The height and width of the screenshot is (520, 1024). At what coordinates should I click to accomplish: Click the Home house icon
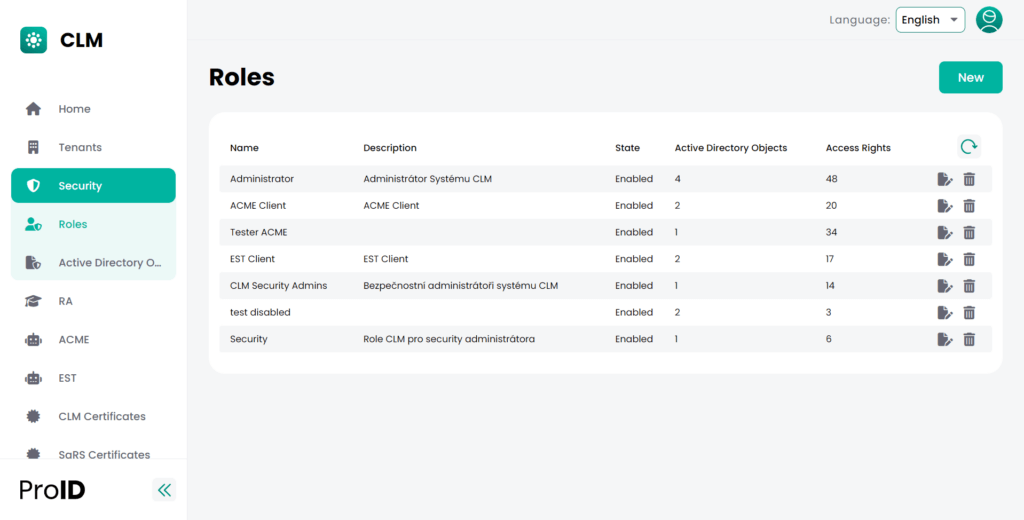tap(33, 109)
